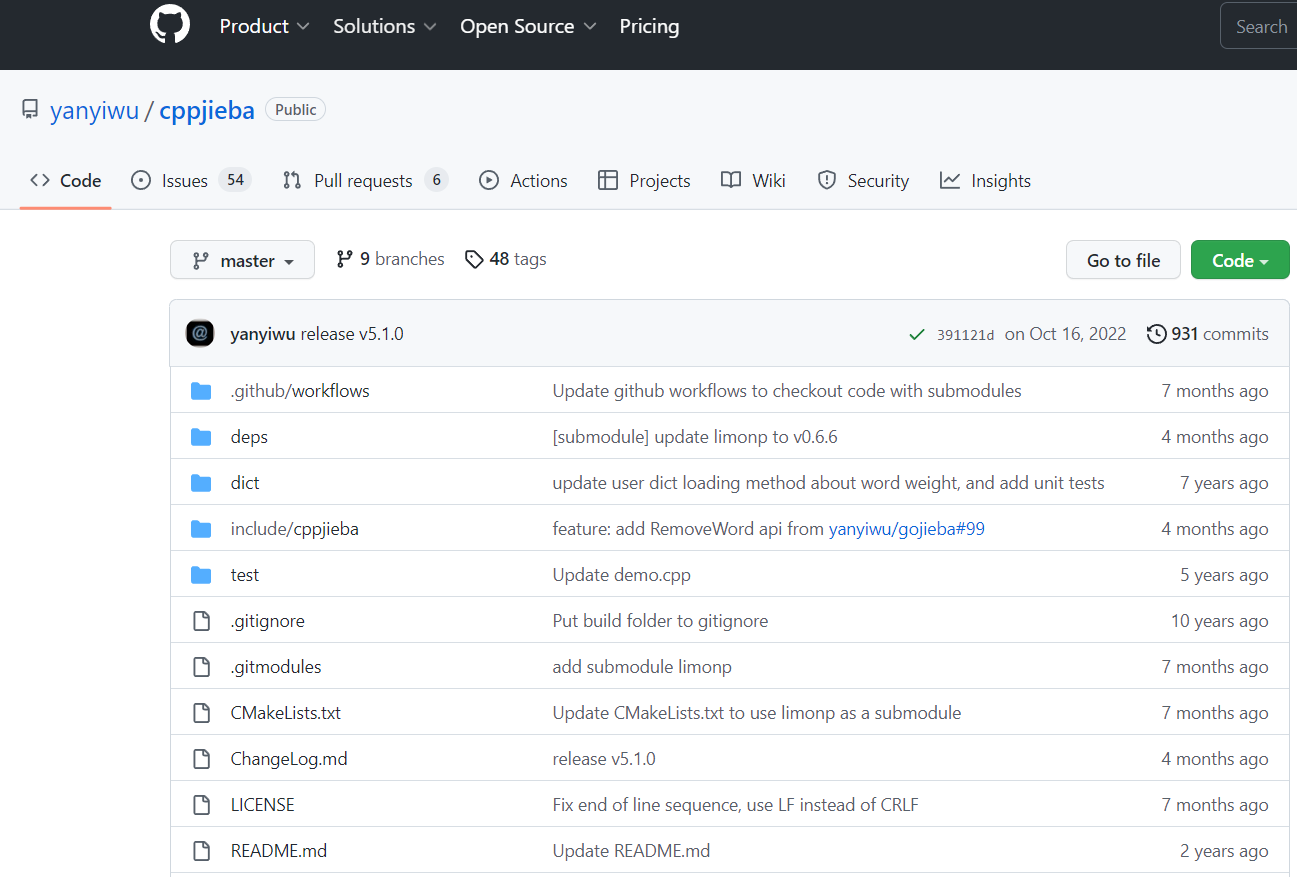This screenshot has height=877, width=1297.
Task: Click the Public visibility badge
Action: [x=295, y=110]
